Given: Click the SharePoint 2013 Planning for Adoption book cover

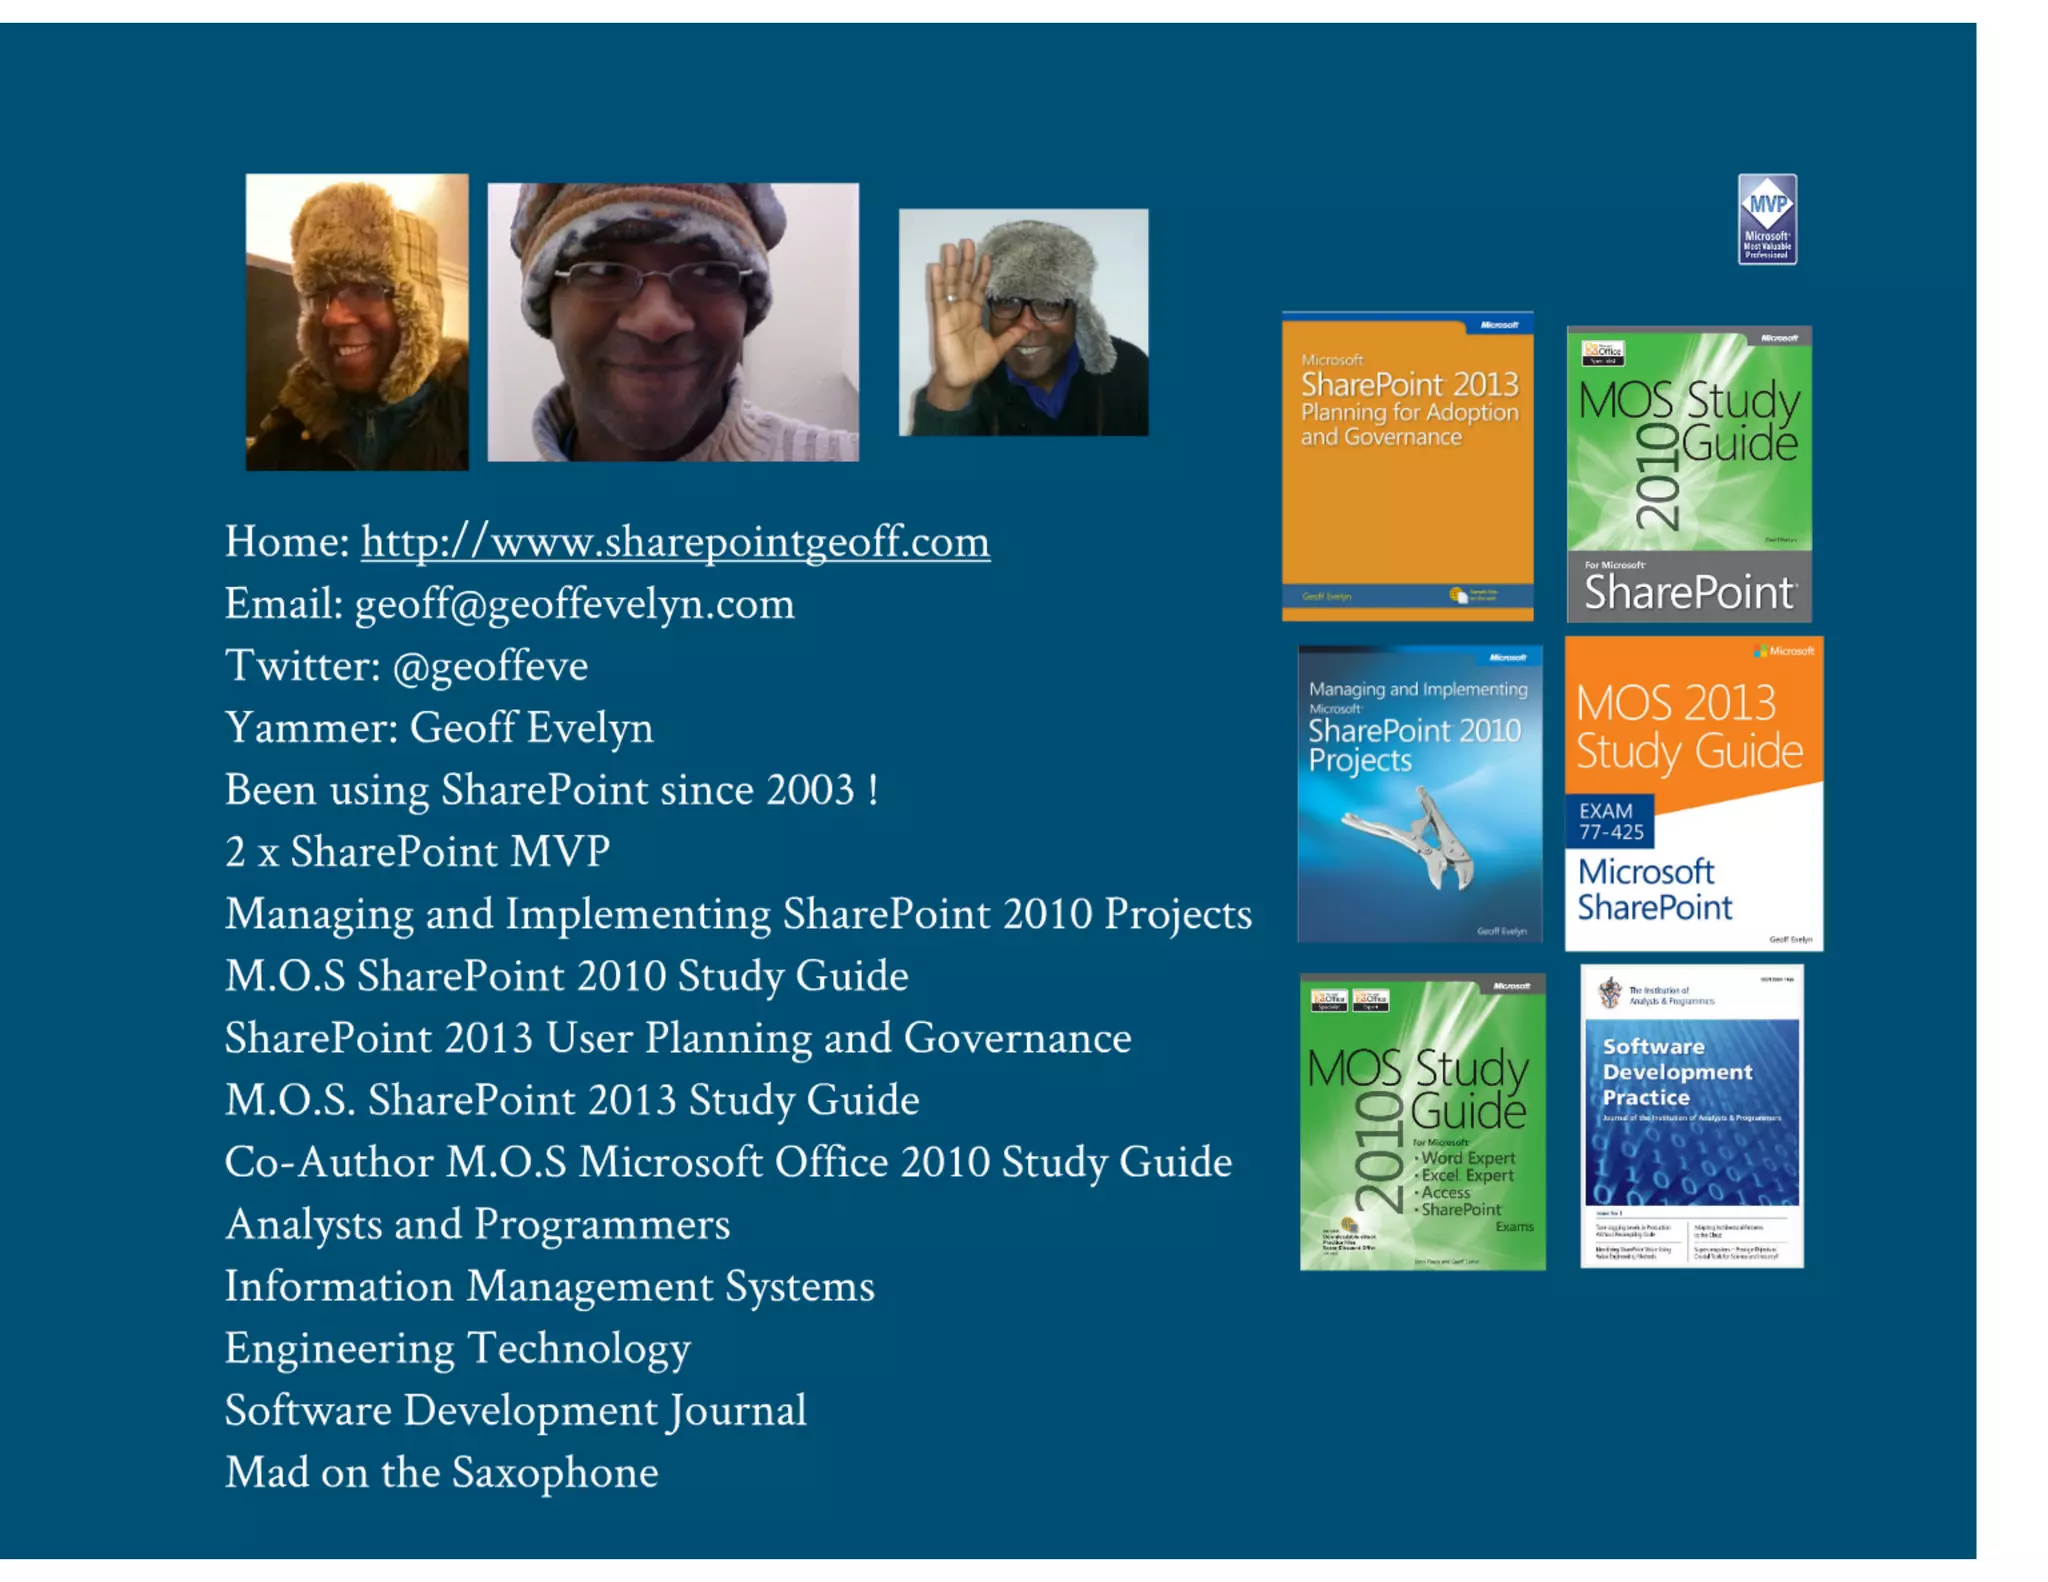Looking at the screenshot, I should click(x=1408, y=467).
